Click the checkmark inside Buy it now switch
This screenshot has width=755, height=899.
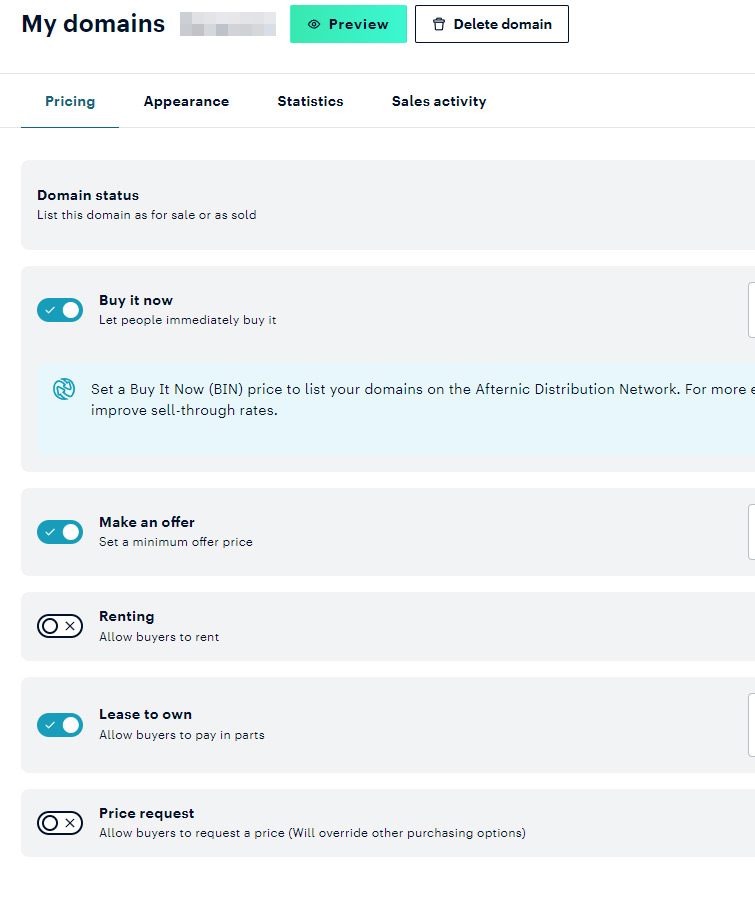(x=50, y=310)
